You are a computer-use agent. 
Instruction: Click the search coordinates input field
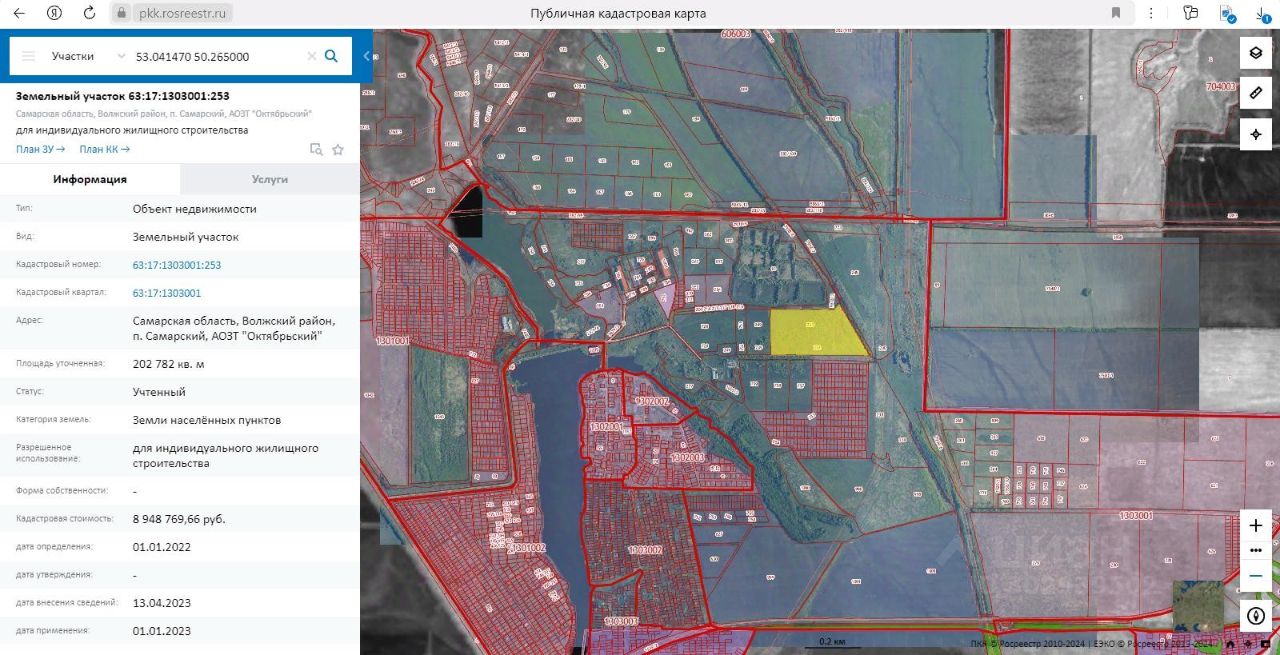point(217,56)
